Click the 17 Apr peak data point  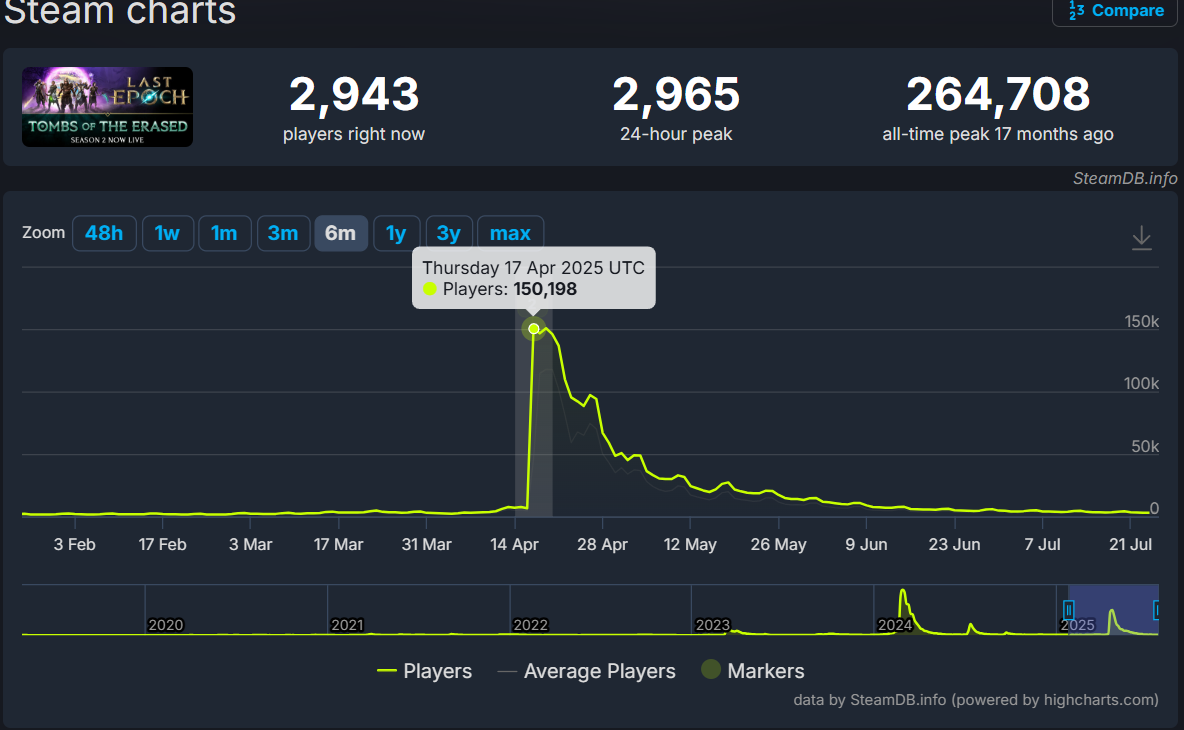click(x=534, y=328)
